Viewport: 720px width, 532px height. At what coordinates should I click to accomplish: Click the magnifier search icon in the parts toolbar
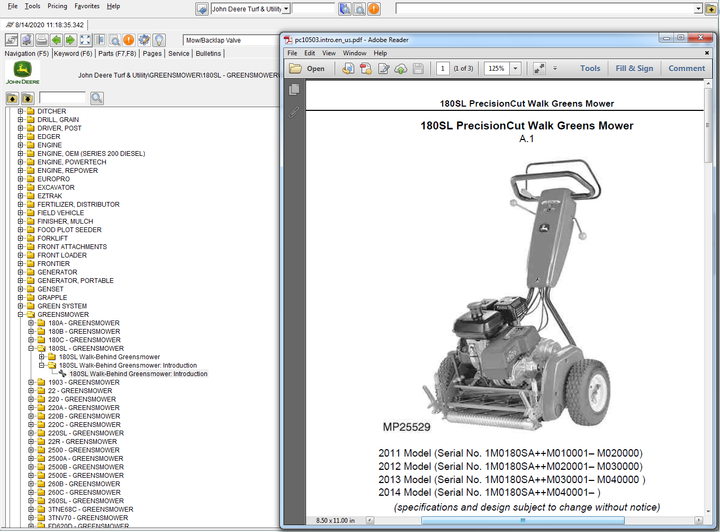click(115, 40)
